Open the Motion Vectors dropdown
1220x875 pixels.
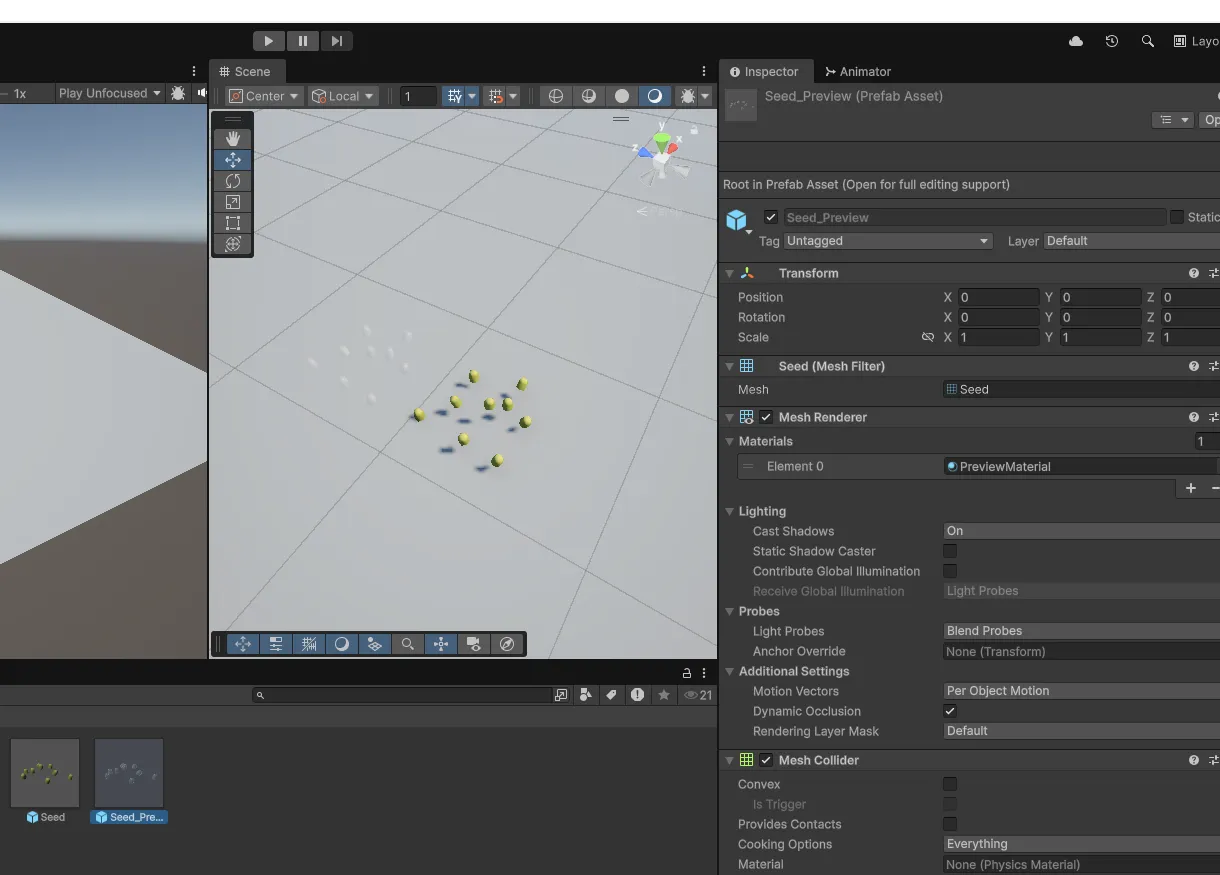click(1082, 691)
